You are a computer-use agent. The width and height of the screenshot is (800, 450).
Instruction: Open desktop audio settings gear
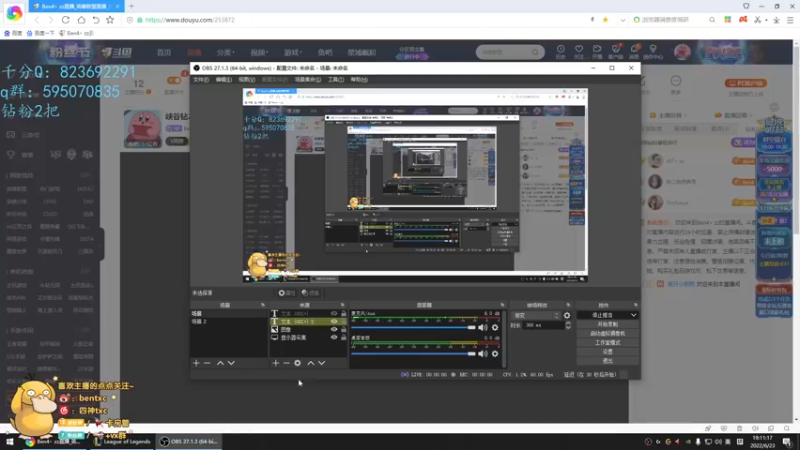click(x=495, y=354)
